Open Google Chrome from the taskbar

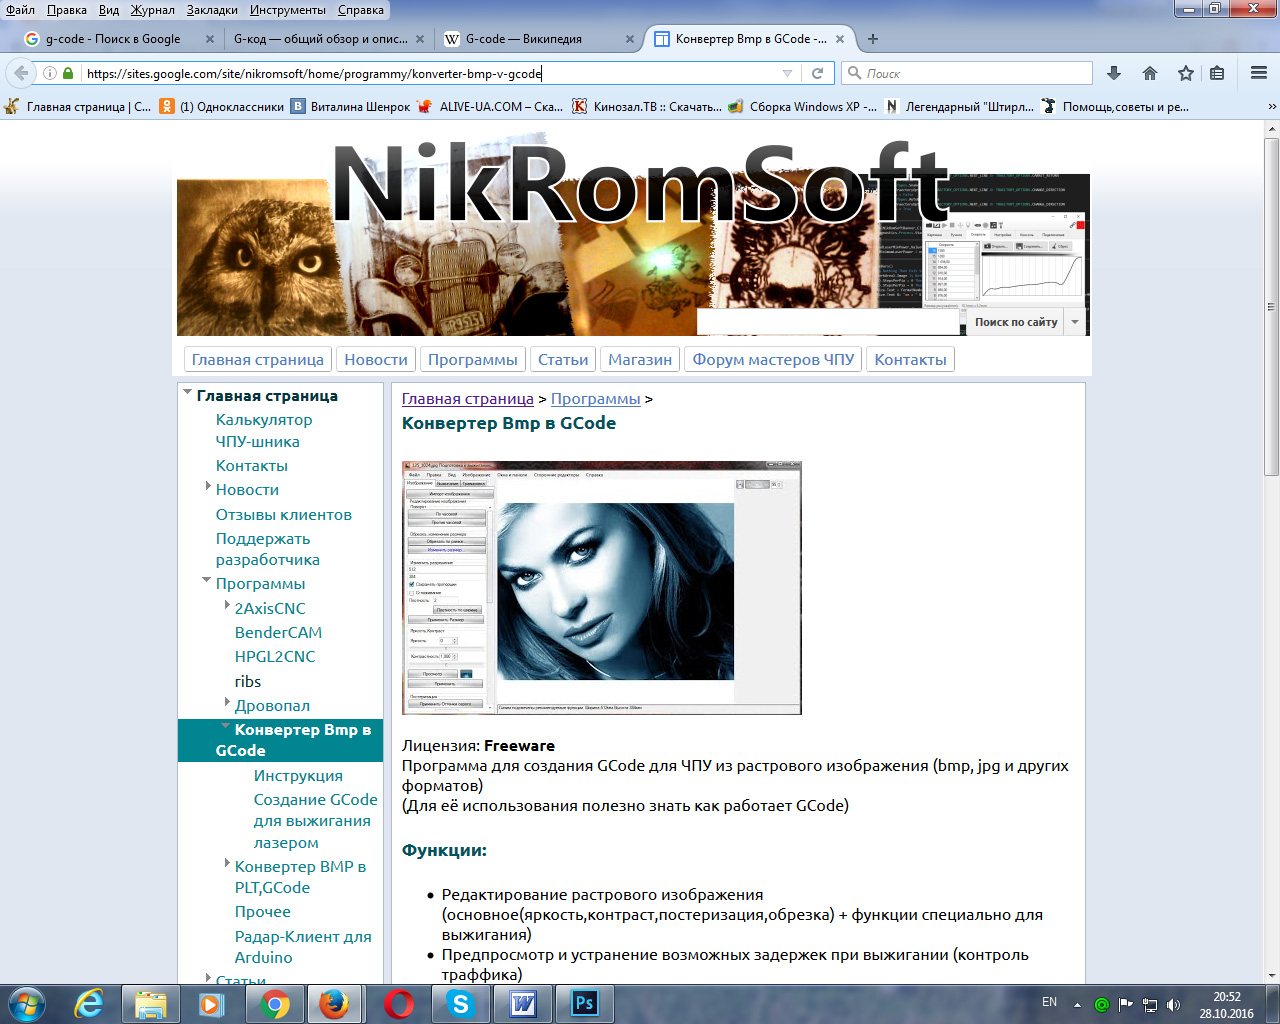click(275, 1004)
